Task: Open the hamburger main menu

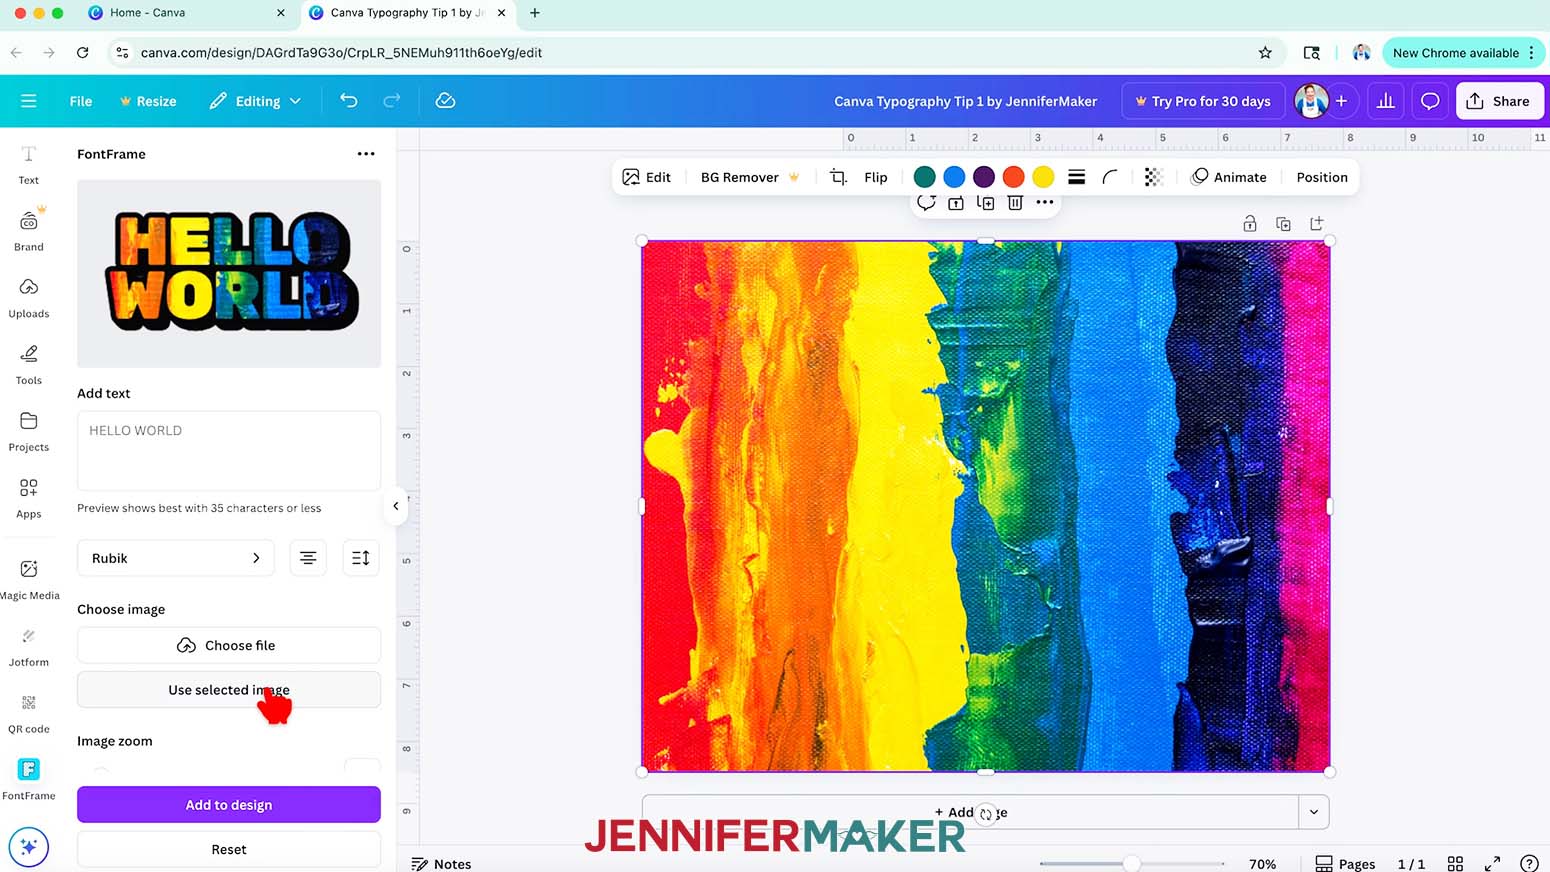Action: (x=28, y=101)
